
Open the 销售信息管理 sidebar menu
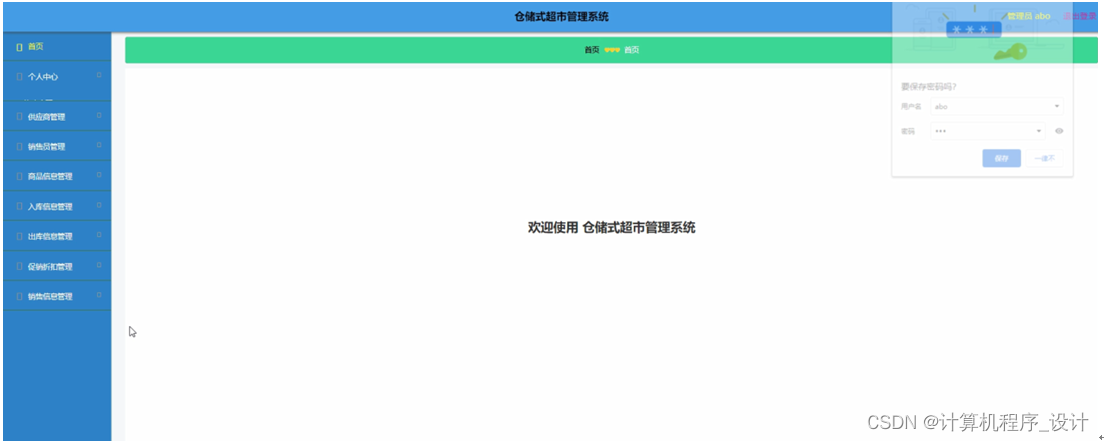[57, 297]
